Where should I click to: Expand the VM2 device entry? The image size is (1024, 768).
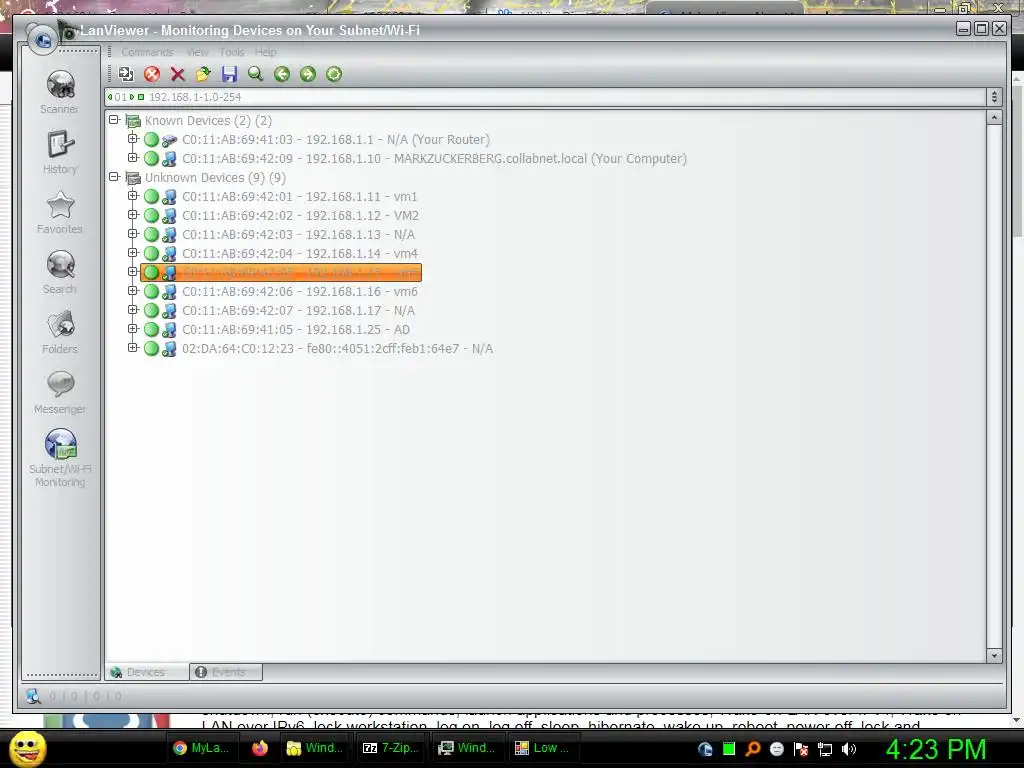(133, 215)
